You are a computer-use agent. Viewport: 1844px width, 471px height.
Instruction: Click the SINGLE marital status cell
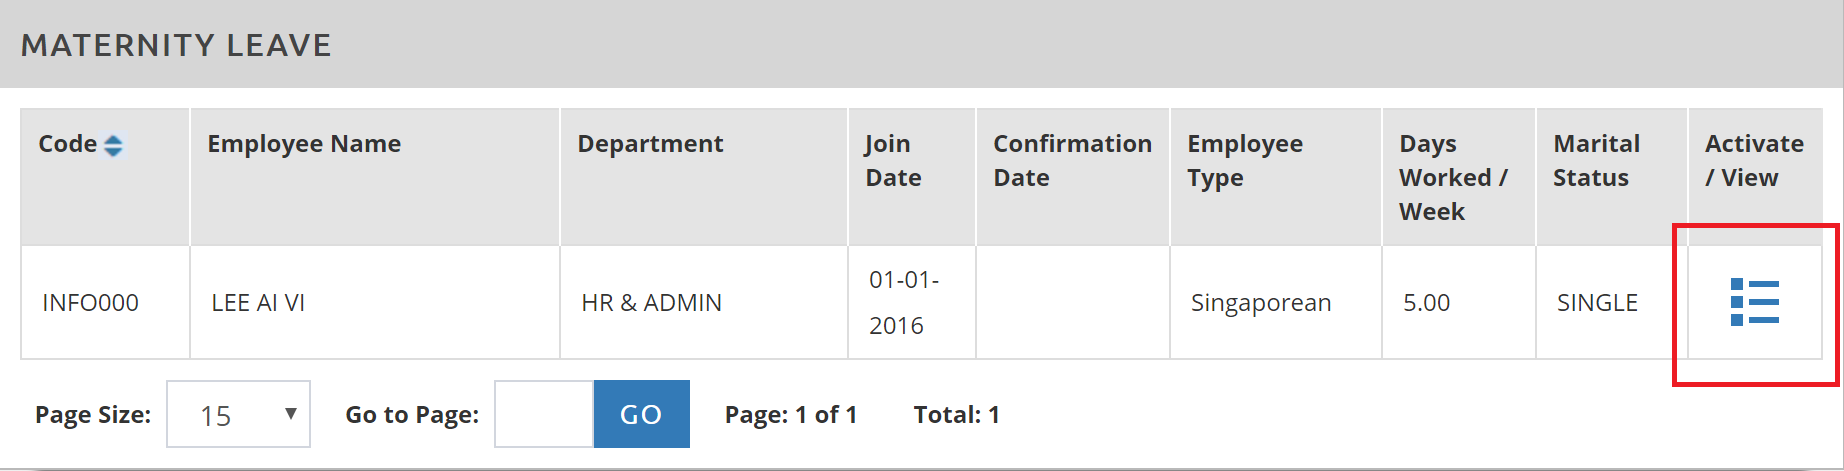[x=1597, y=302]
